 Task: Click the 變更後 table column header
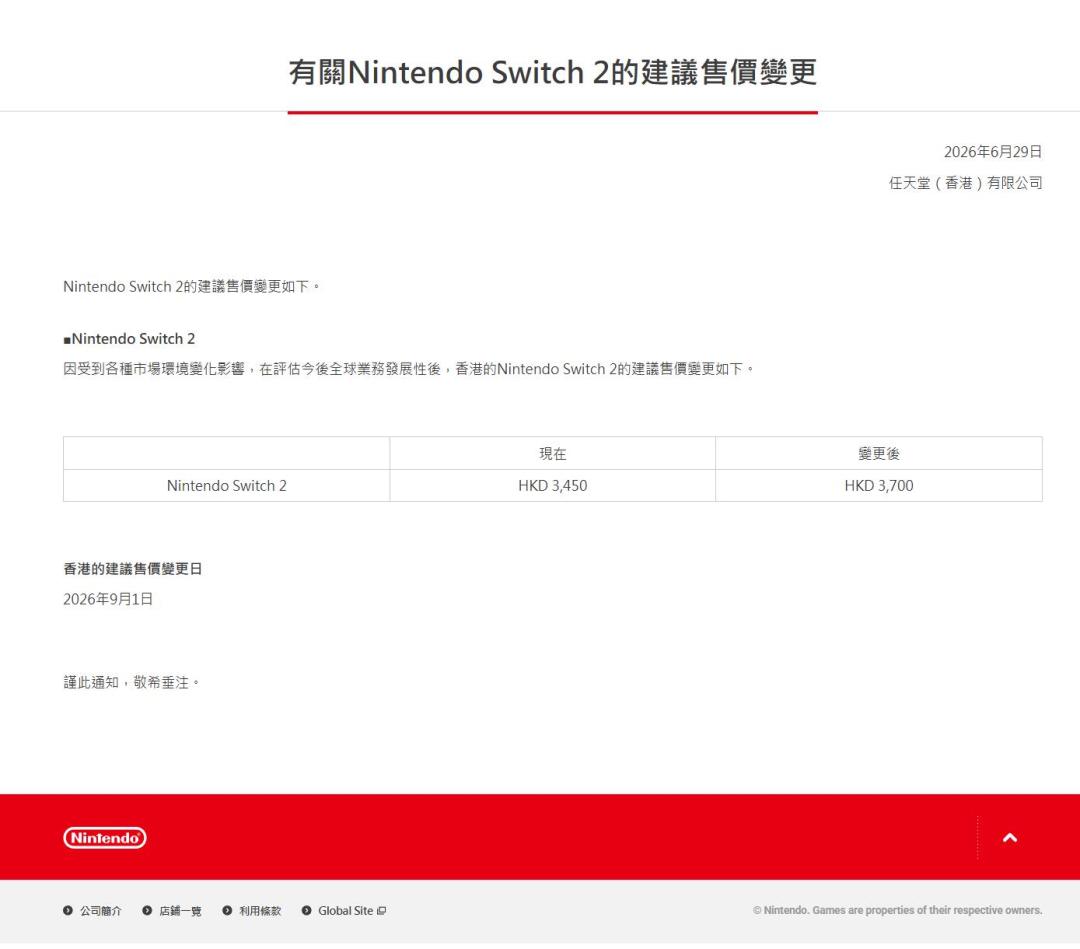pos(879,453)
